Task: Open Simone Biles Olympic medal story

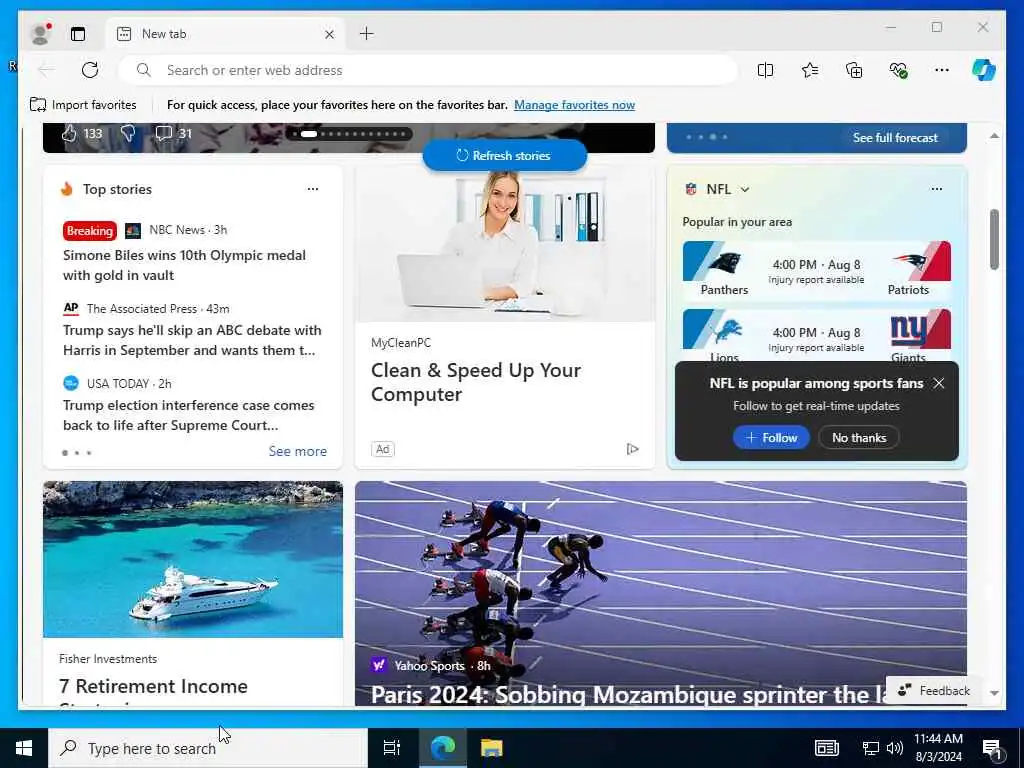Action: click(x=184, y=265)
